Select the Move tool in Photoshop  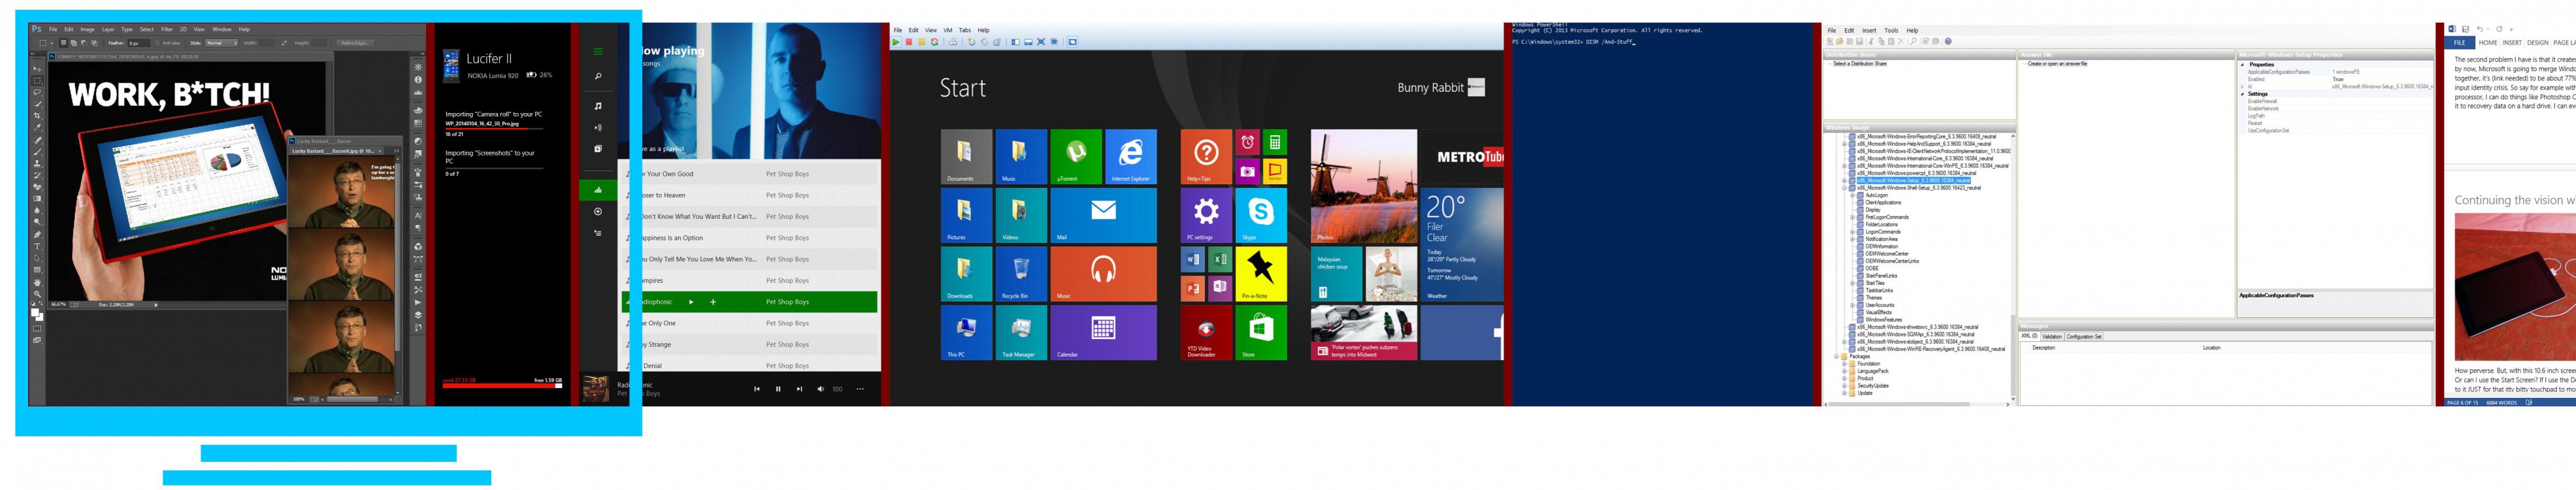(x=38, y=69)
